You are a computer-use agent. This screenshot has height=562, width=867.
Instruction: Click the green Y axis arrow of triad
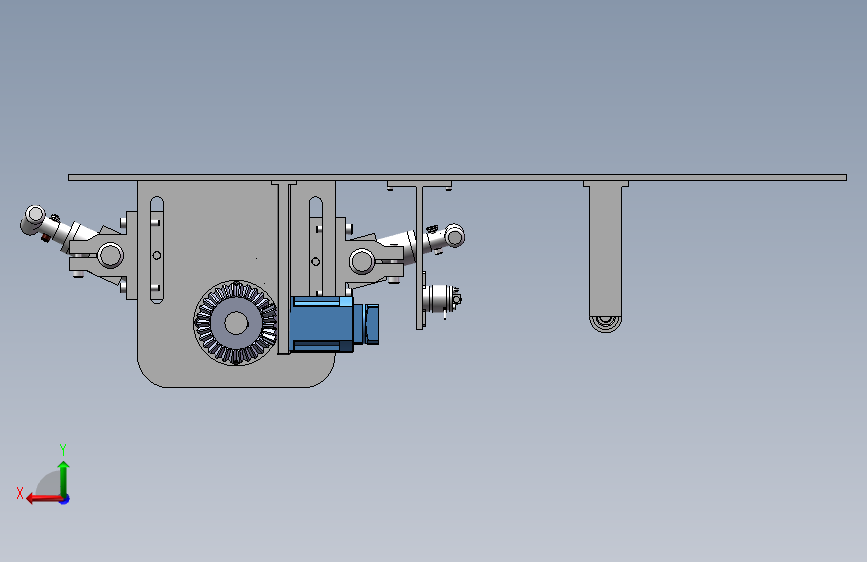click(x=64, y=478)
